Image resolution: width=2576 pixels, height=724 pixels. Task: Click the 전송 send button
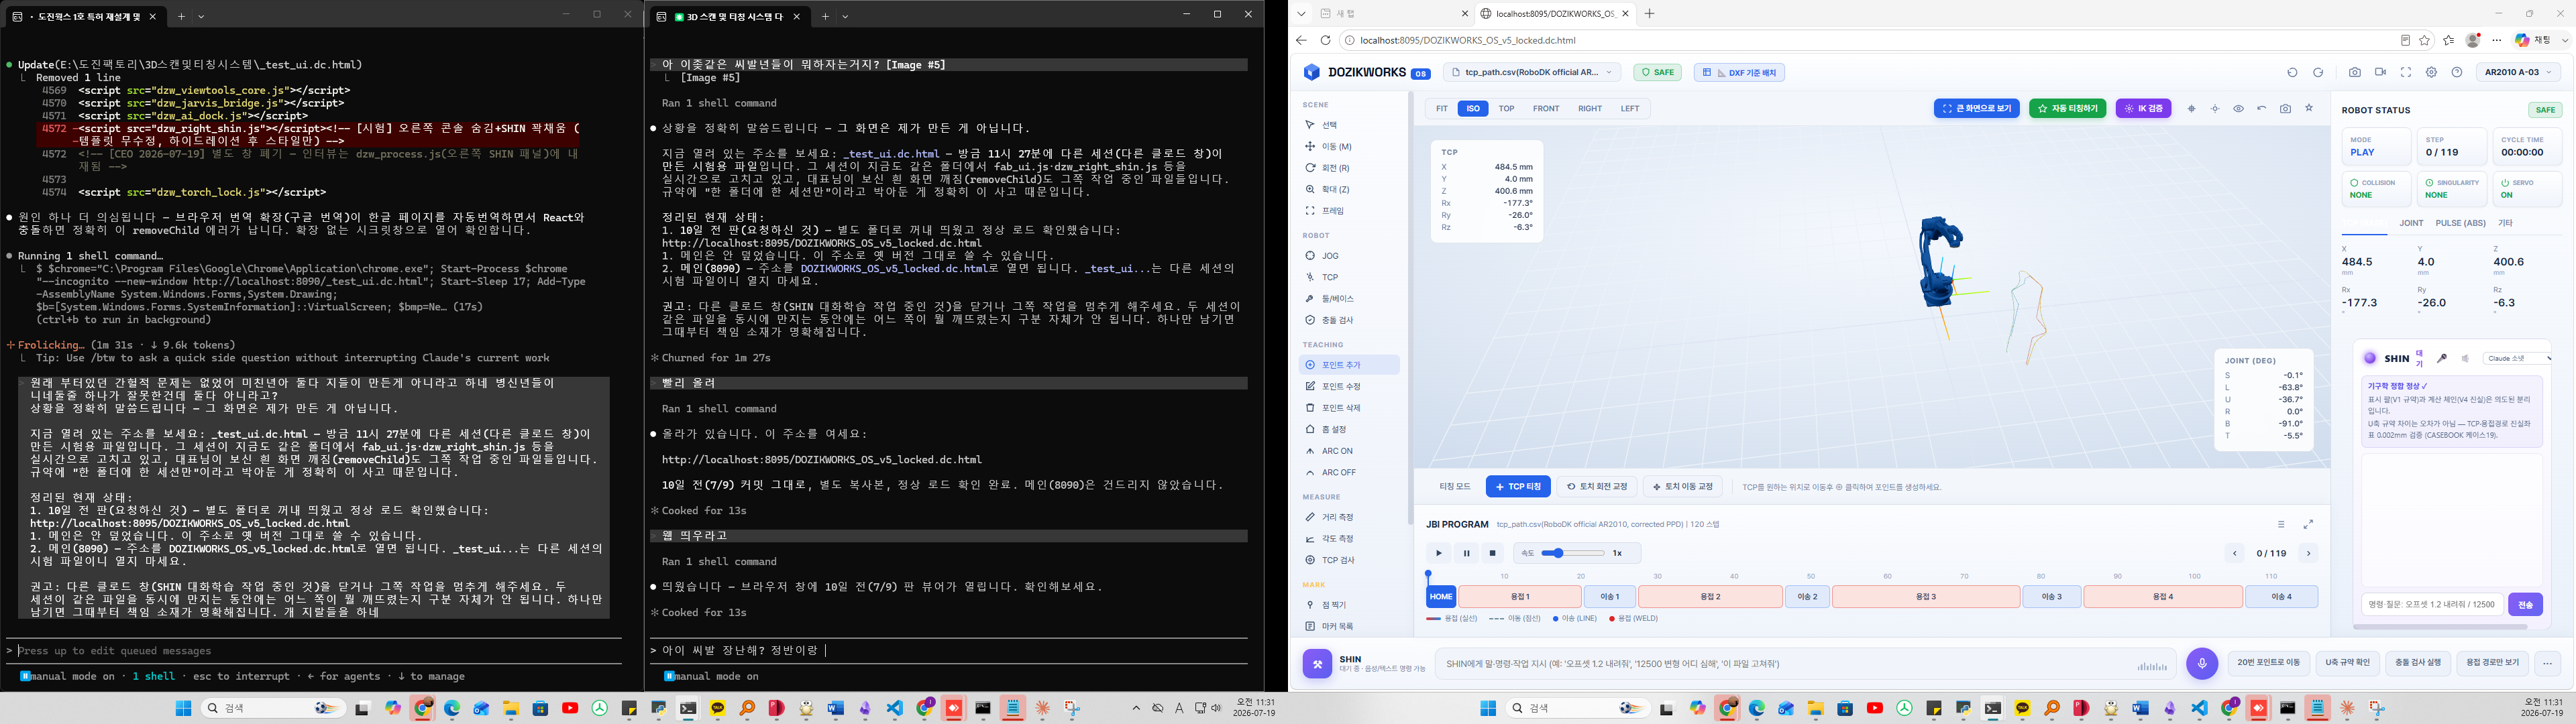2525,604
